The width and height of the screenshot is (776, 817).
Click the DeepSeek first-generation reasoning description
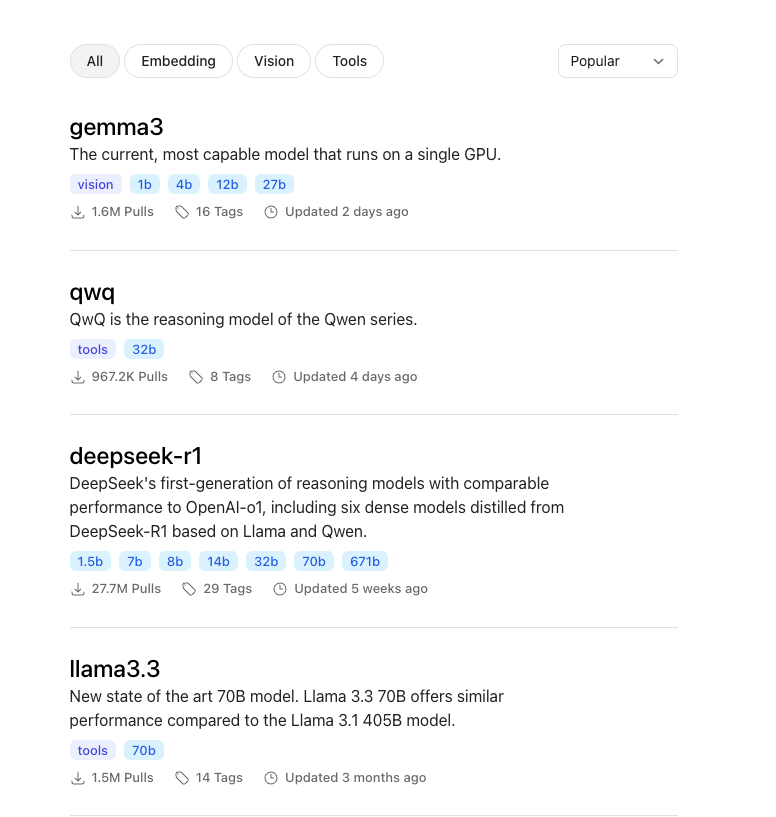point(317,507)
